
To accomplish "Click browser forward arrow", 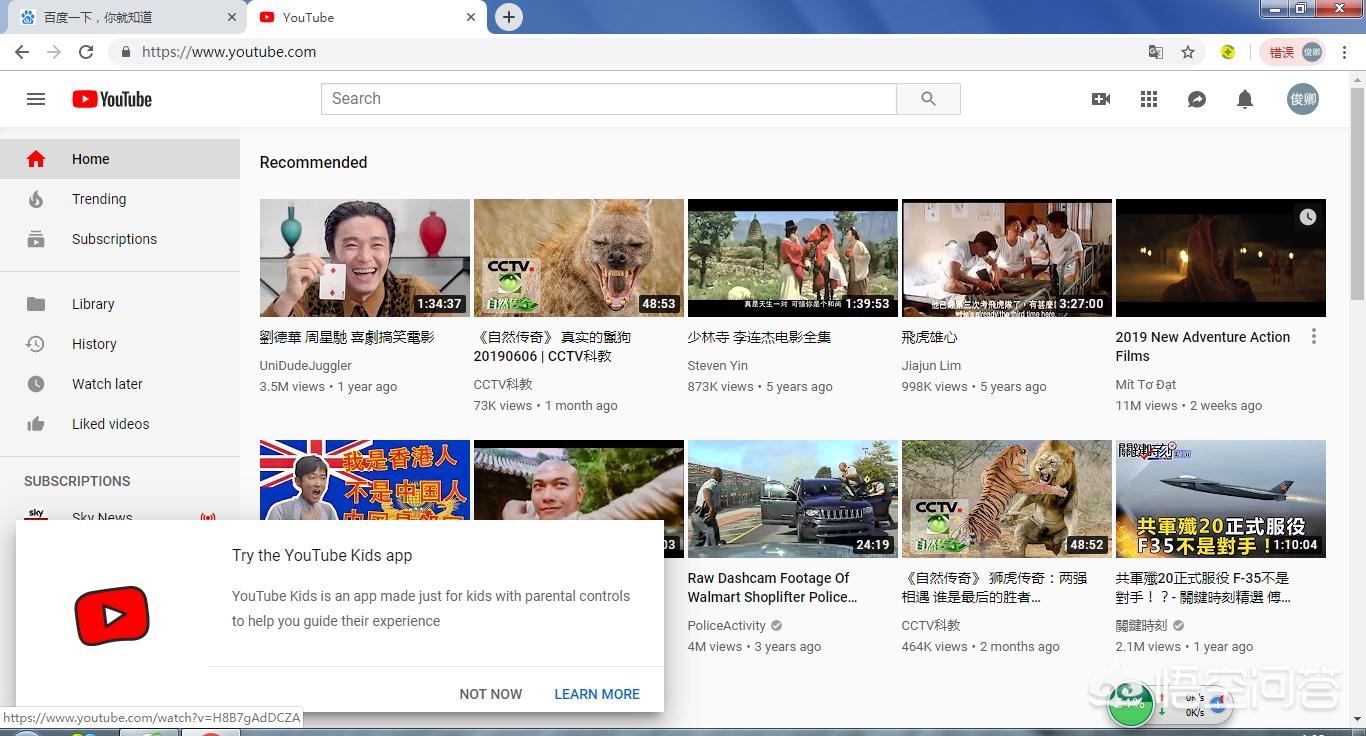I will tap(54, 52).
